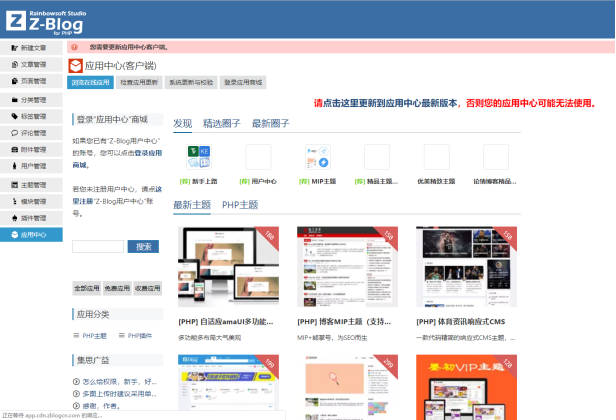Click the MIP主题 circle icon

pos(317,157)
